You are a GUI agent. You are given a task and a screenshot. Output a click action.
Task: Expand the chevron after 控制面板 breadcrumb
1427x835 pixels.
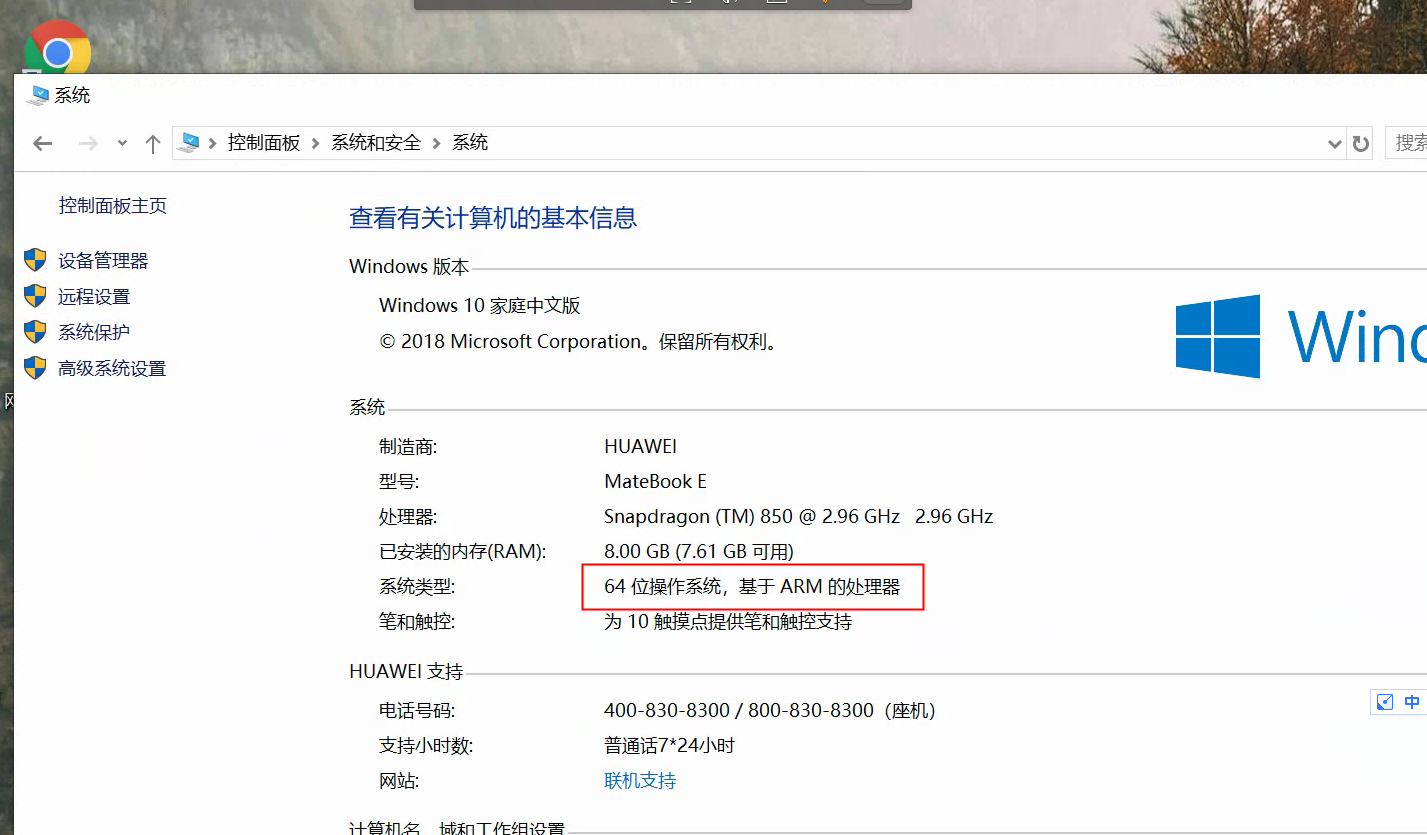[x=316, y=143]
